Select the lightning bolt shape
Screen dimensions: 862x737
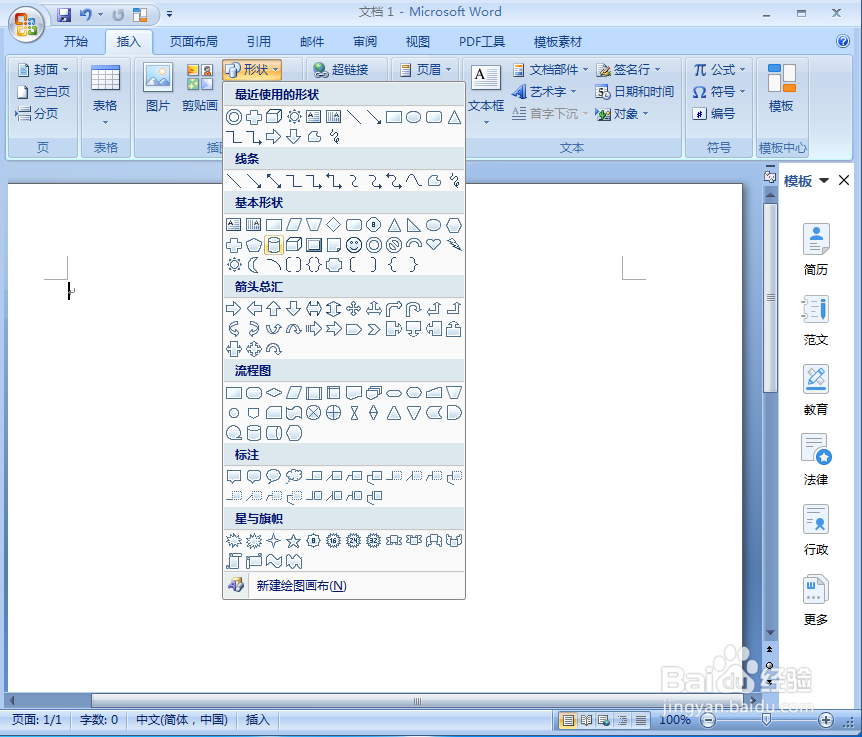(454, 244)
